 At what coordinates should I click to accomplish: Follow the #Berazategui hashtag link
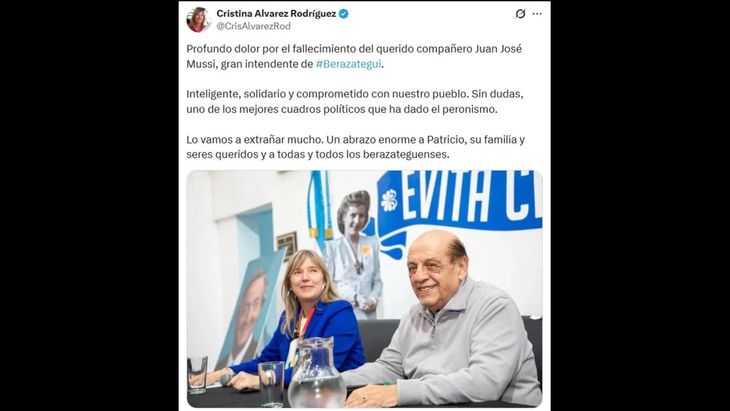coord(348,64)
